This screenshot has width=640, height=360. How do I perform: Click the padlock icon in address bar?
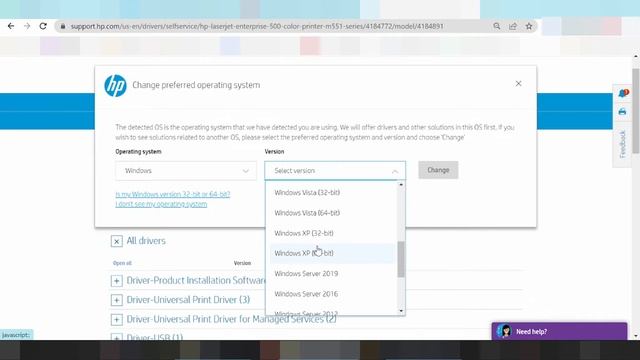pos(62,26)
